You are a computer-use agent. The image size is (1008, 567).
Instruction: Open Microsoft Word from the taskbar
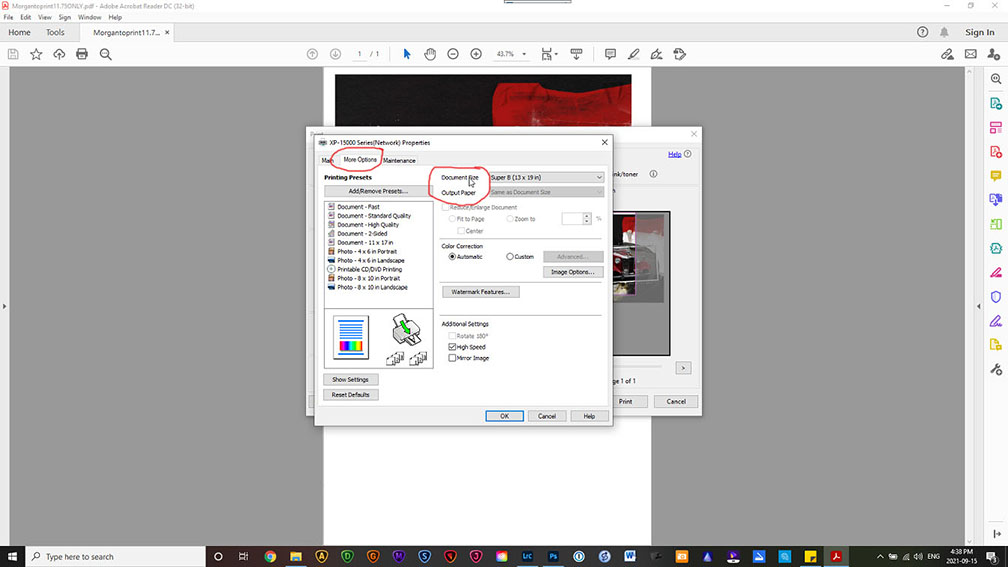pyautogui.click(x=630, y=556)
